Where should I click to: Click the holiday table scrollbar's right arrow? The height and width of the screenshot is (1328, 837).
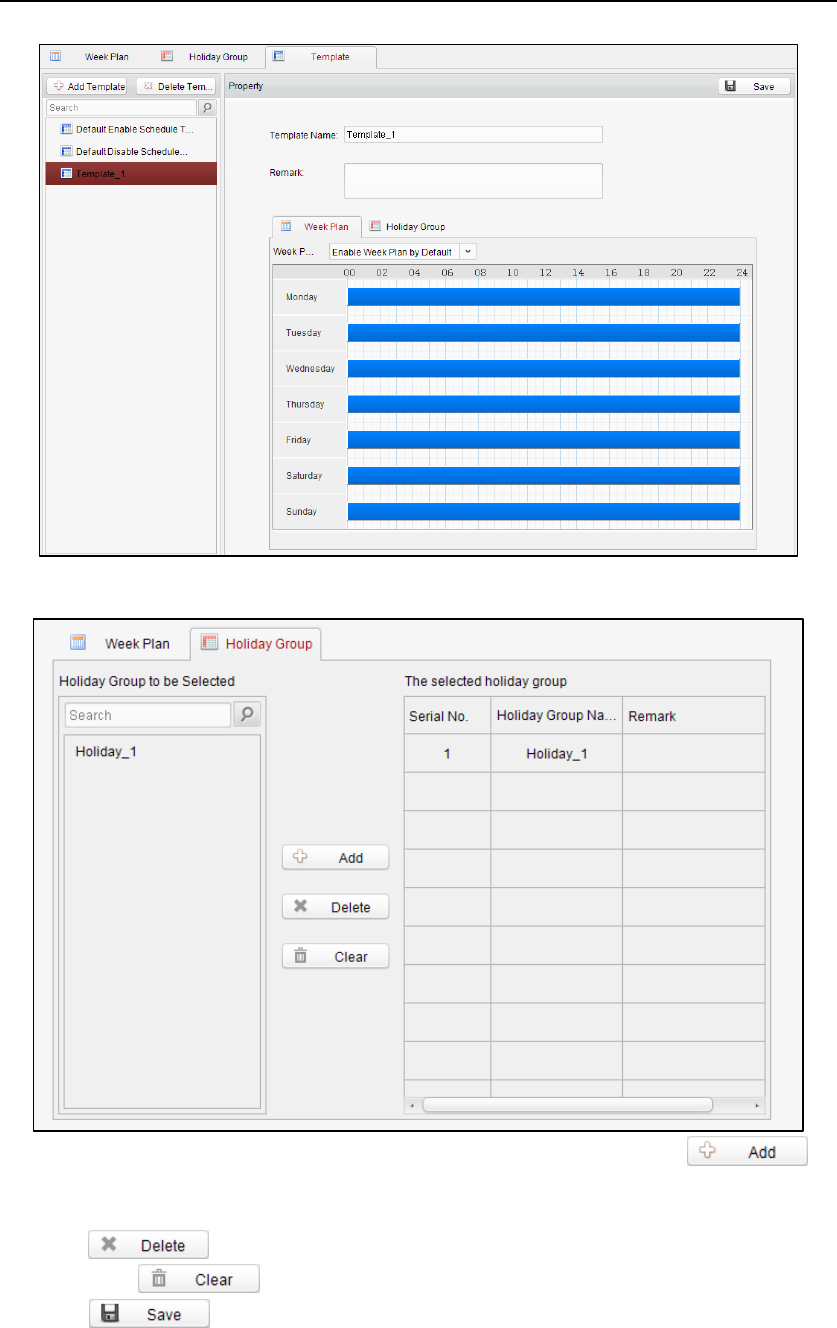click(x=757, y=1105)
